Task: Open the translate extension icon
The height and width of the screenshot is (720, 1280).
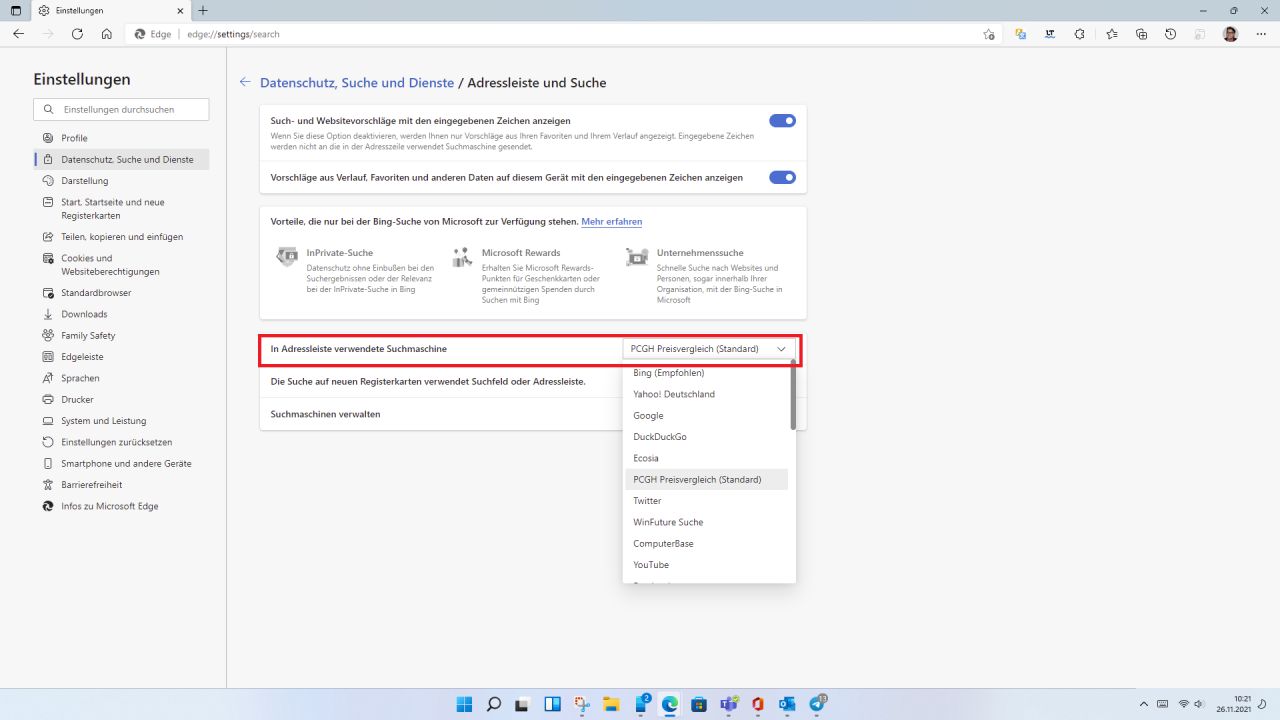Action: (1020, 34)
